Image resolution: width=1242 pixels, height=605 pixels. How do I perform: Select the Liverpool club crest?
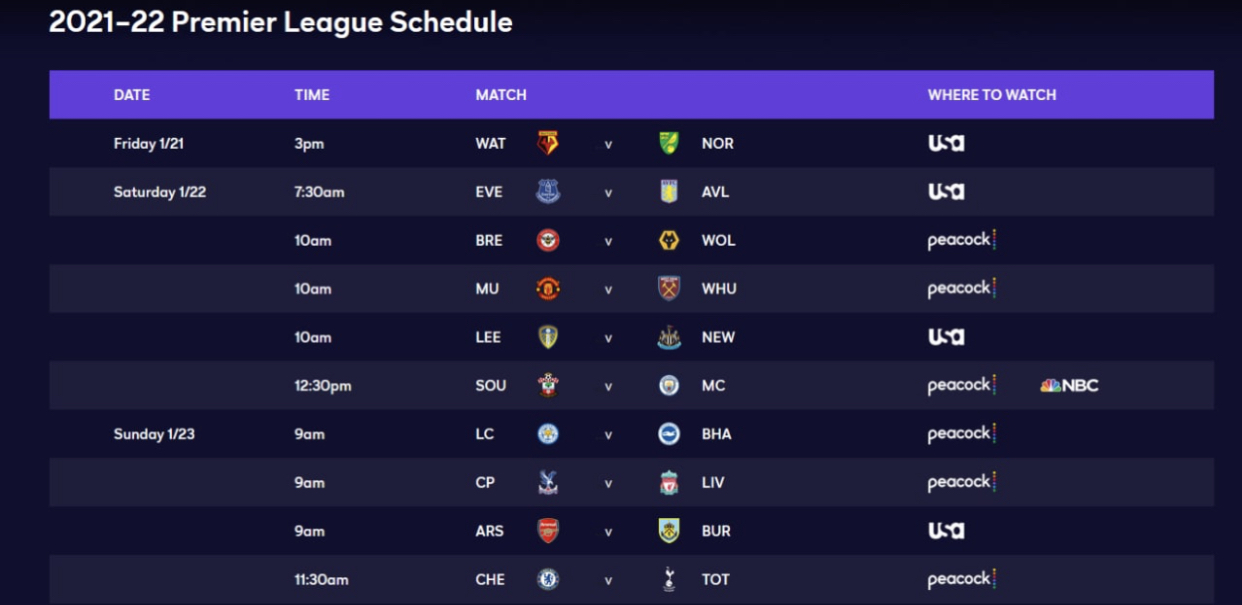tap(669, 483)
